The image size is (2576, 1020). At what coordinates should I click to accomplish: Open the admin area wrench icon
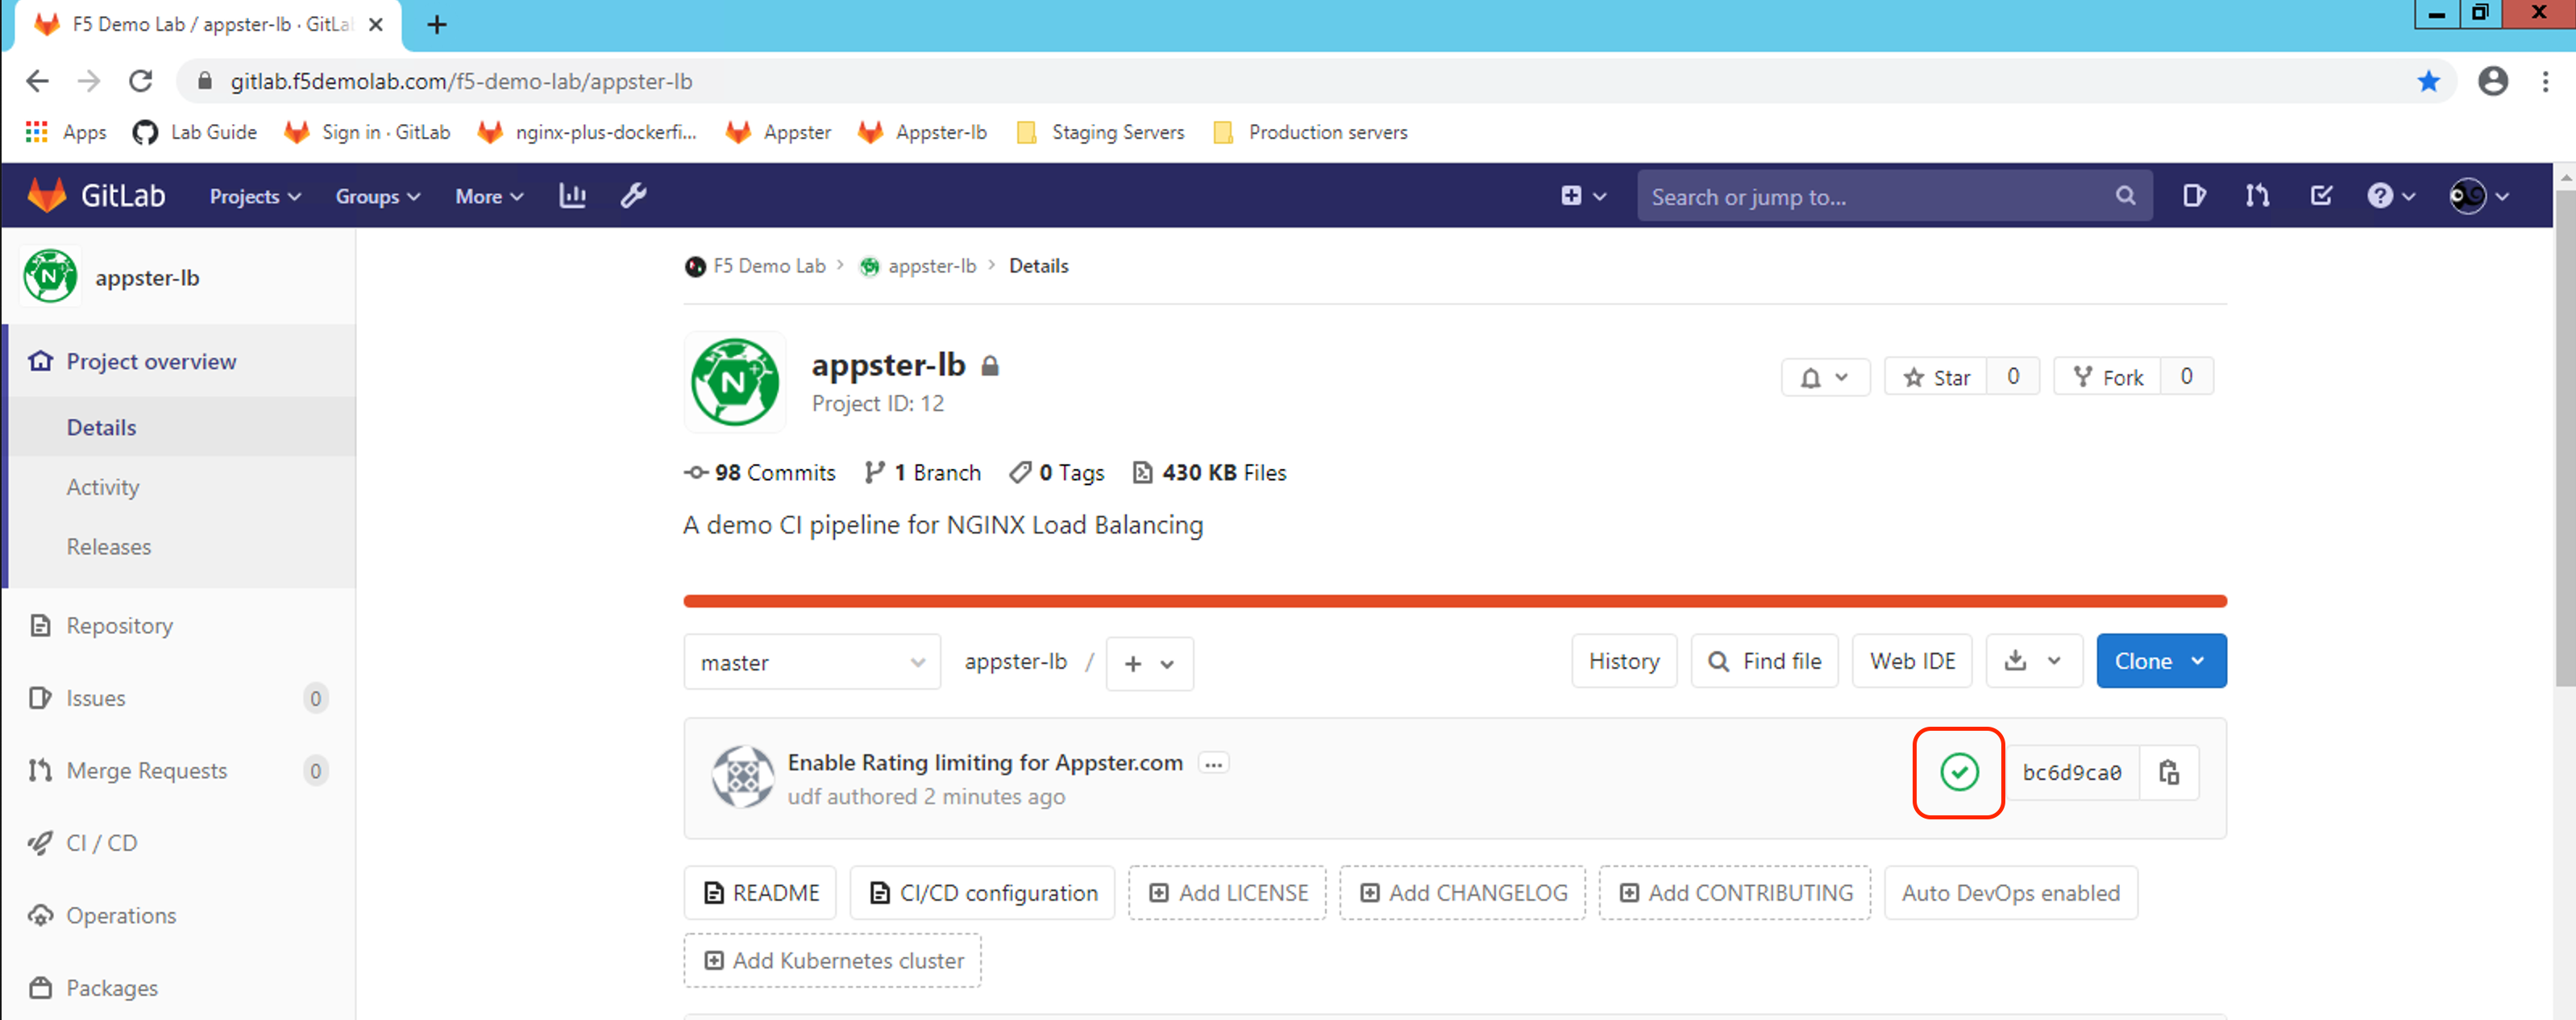(x=634, y=196)
